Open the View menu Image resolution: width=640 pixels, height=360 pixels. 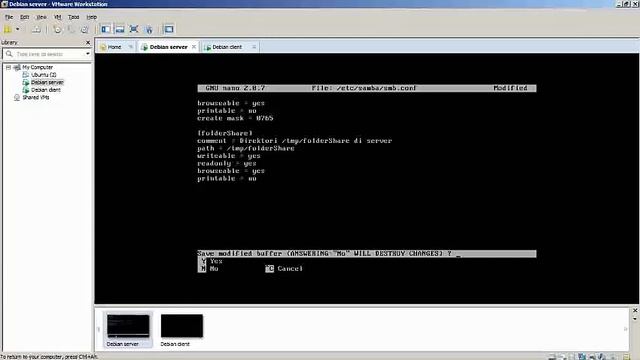(41, 17)
